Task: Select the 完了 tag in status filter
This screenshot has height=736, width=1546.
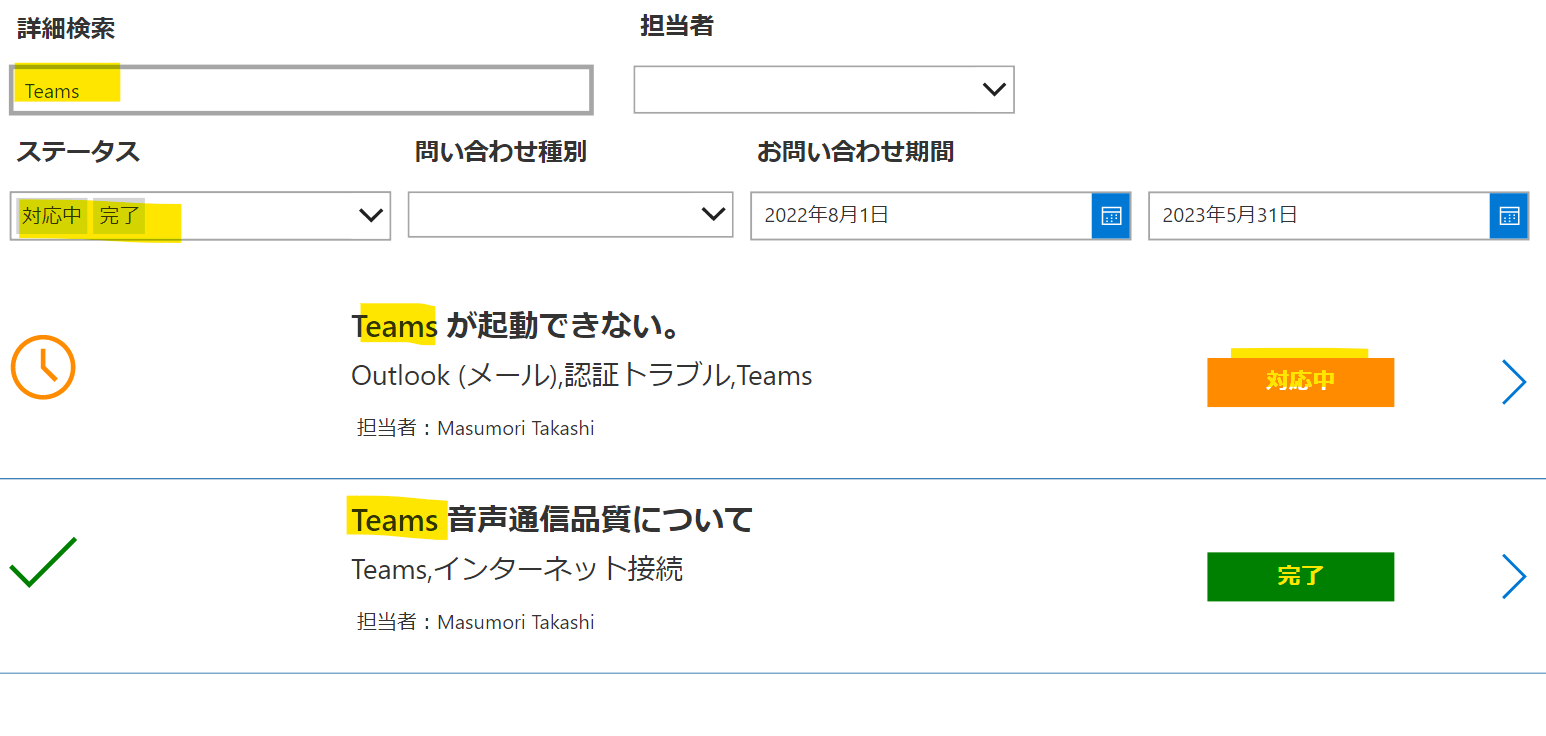Action: pyautogui.click(x=119, y=216)
